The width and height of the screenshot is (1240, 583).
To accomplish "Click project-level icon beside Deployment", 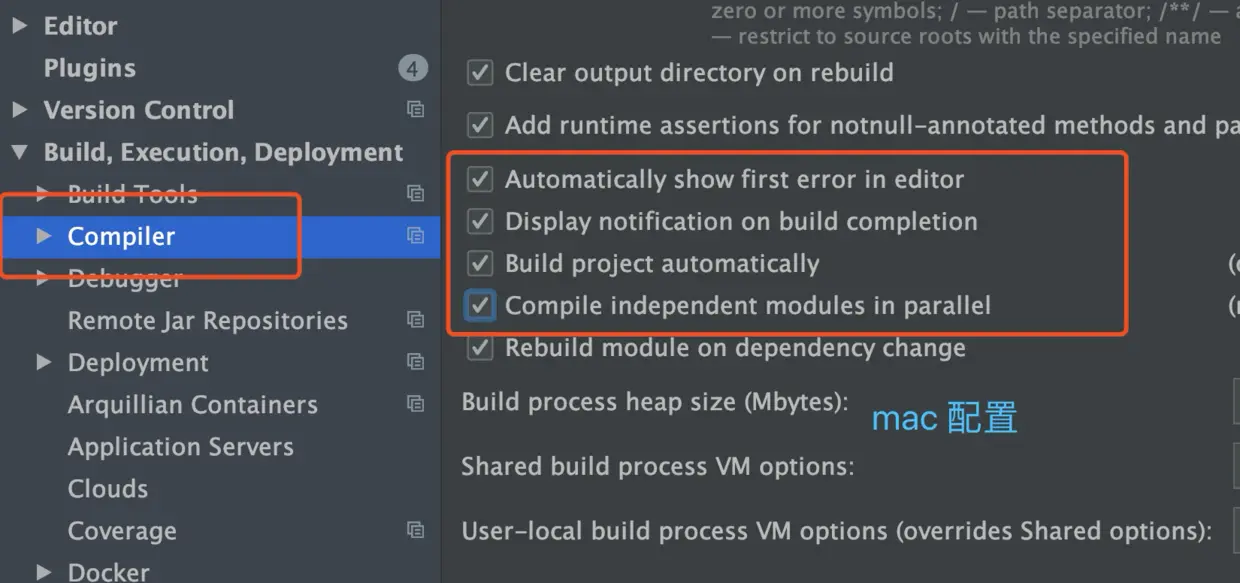I will tap(415, 362).
